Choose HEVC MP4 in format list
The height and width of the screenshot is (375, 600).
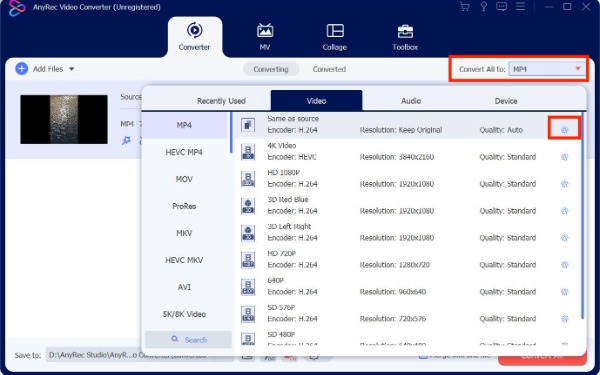(184, 152)
